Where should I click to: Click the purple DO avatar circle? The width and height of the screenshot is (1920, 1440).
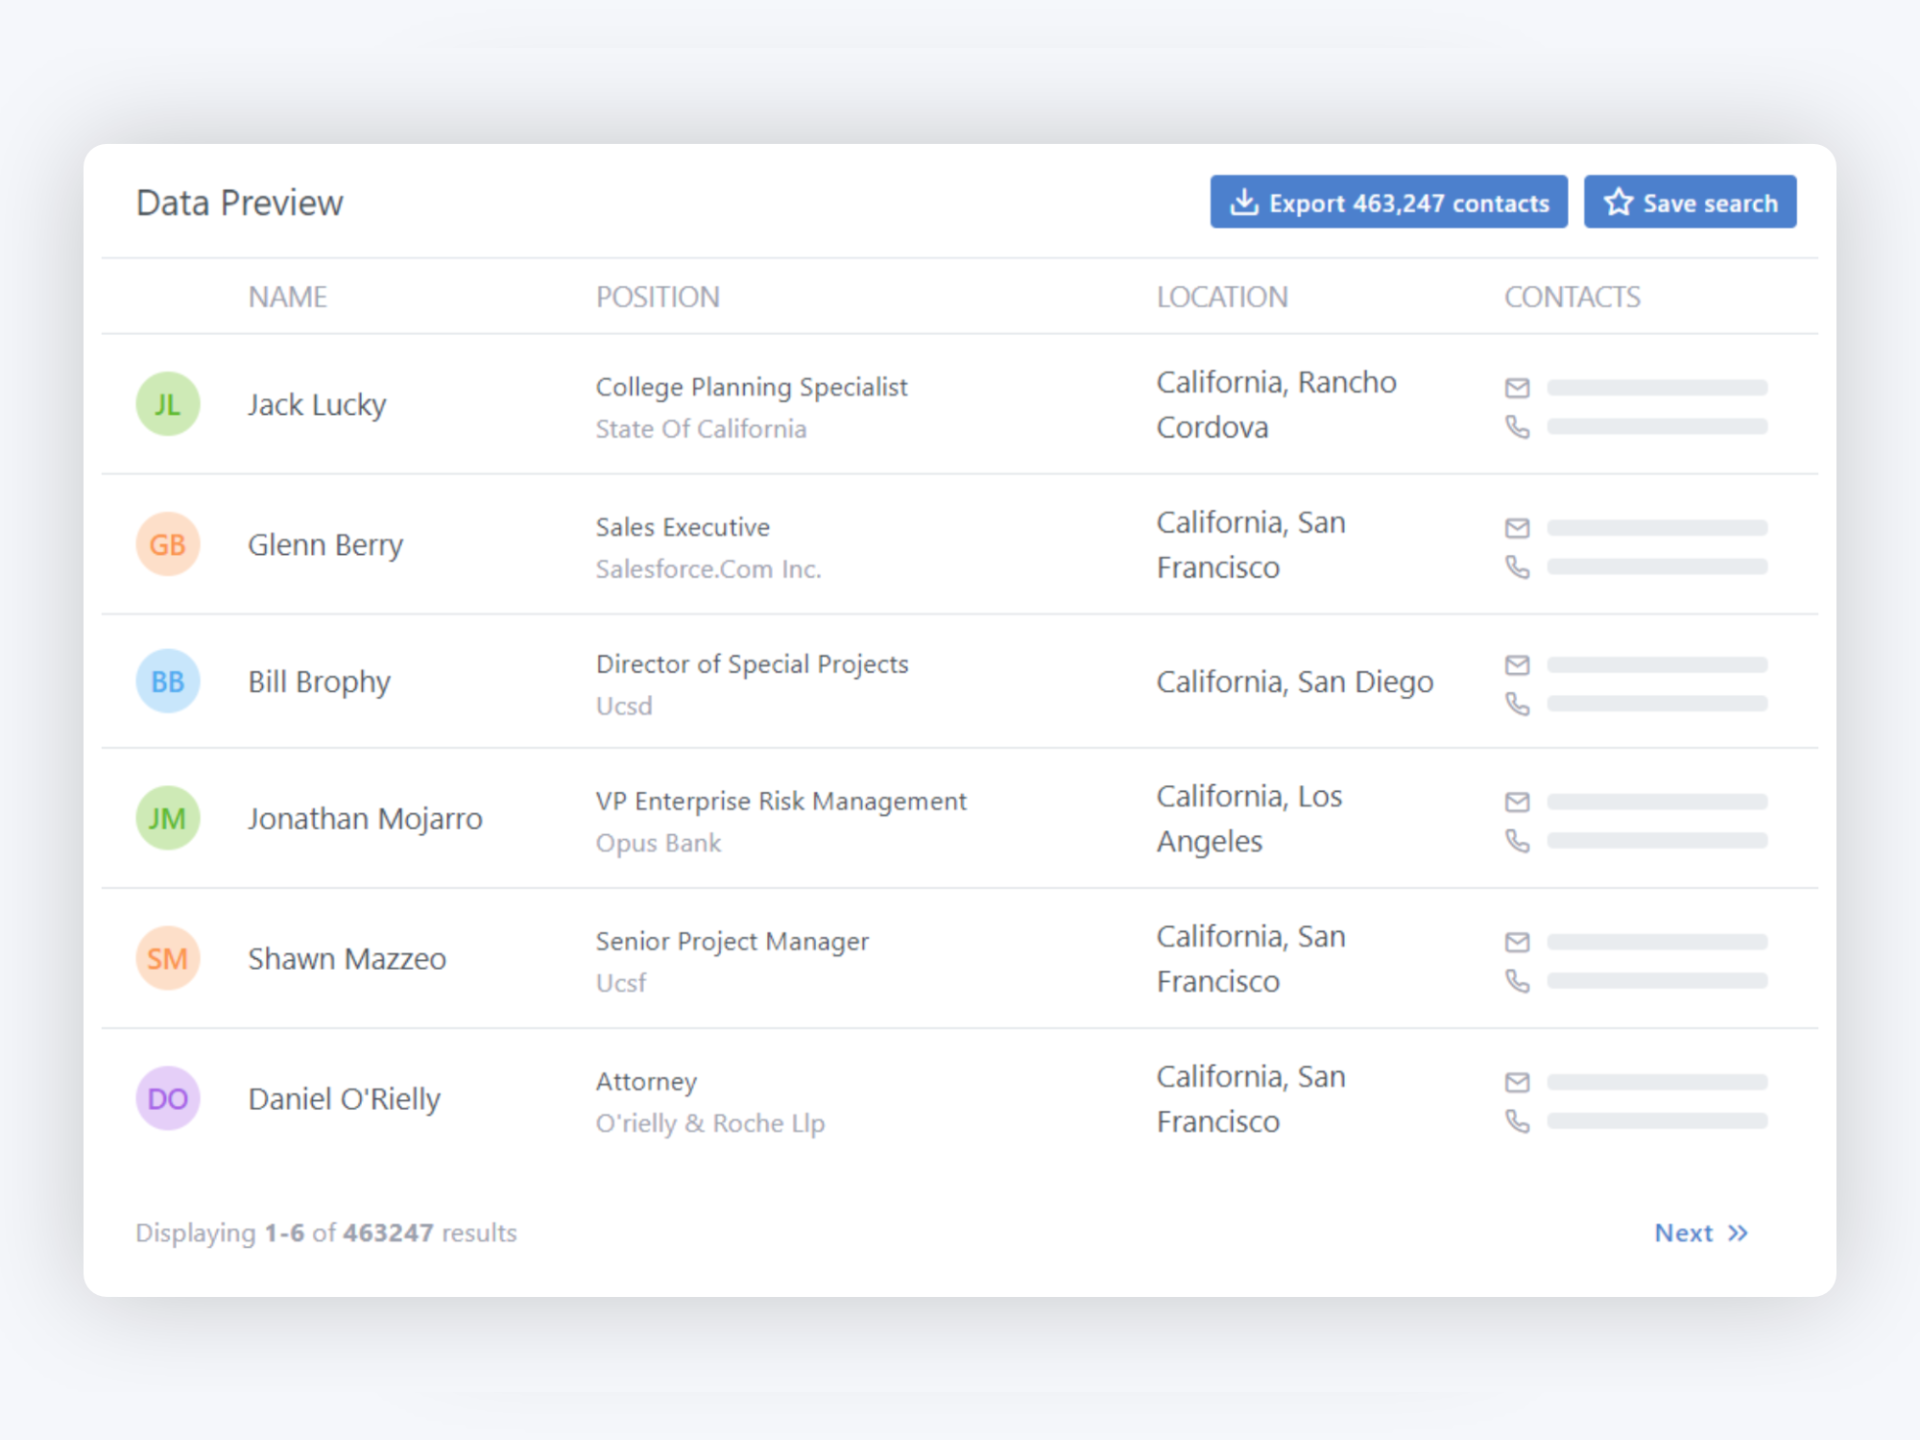tap(168, 1098)
